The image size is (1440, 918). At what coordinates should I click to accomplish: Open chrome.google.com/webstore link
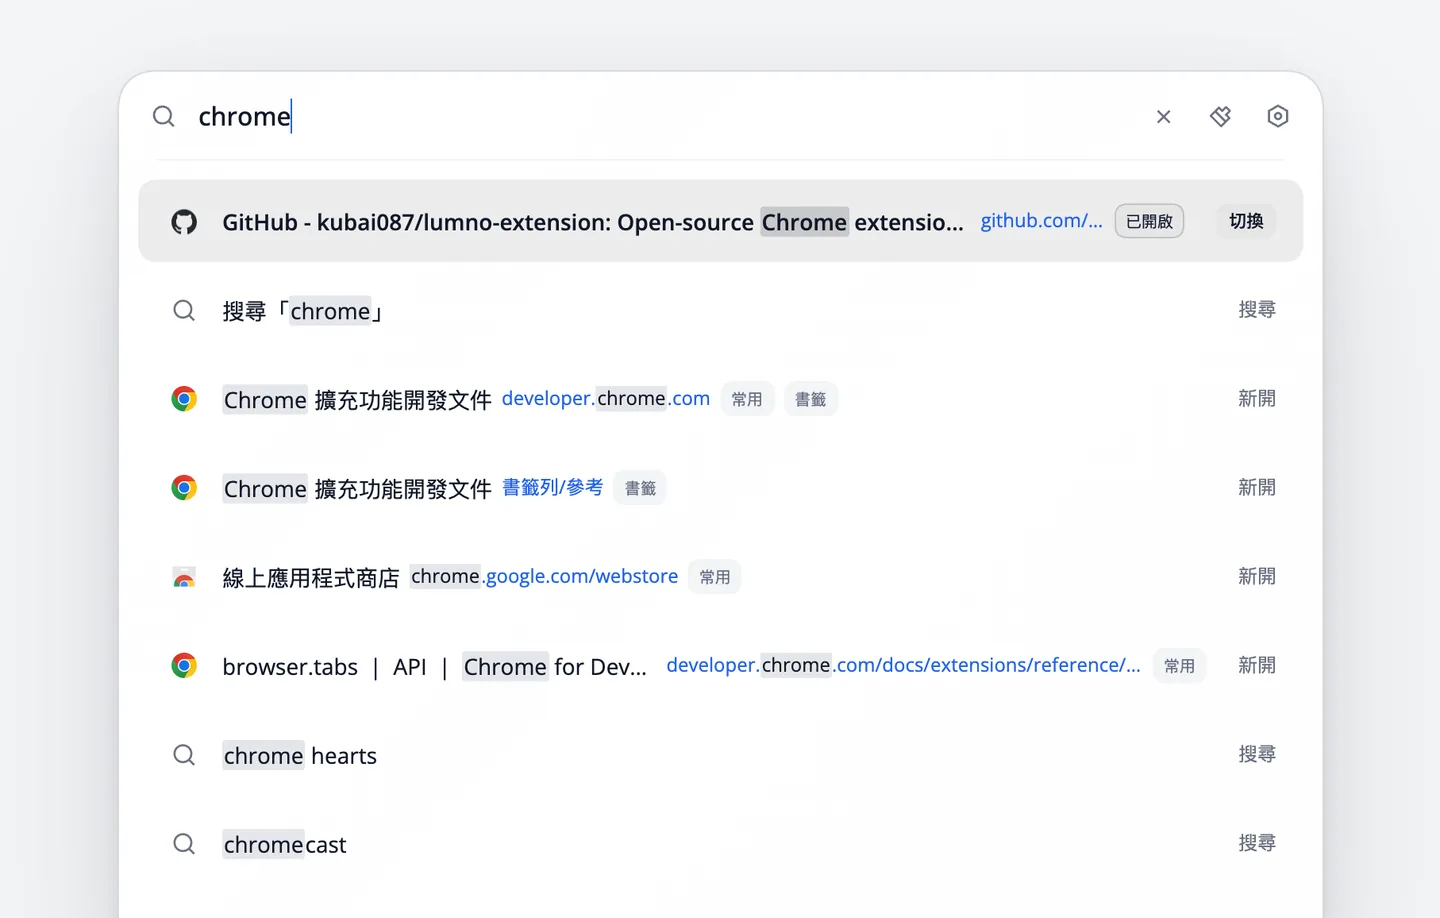(x=544, y=577)
